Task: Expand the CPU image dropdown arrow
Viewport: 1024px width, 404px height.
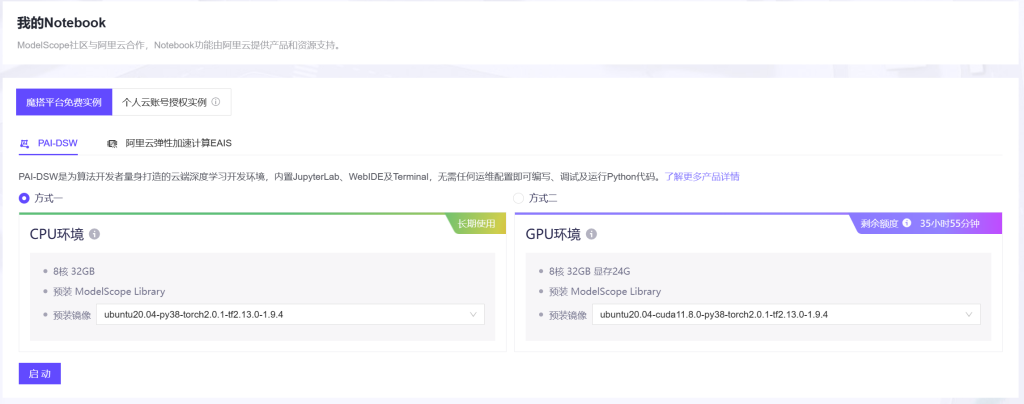Action: [x=473, y=315]
